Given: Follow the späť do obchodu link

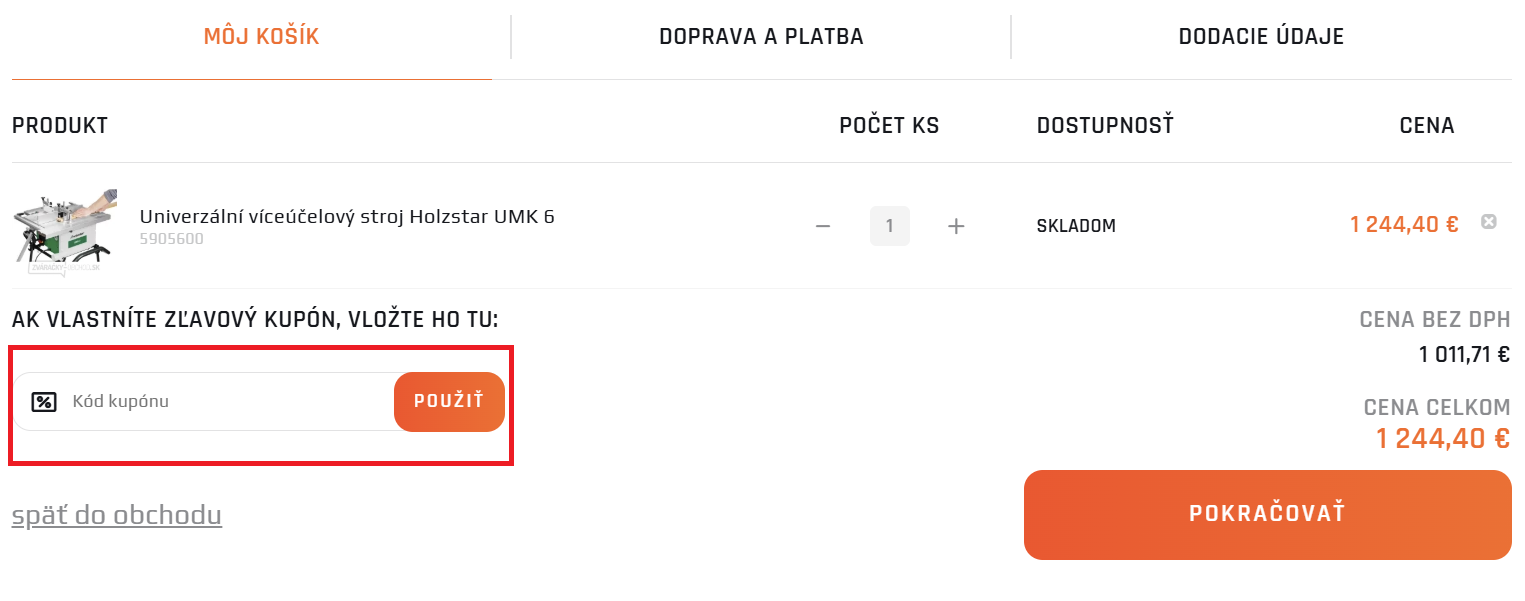Looking at the screenshot, I should pos(116,515).
